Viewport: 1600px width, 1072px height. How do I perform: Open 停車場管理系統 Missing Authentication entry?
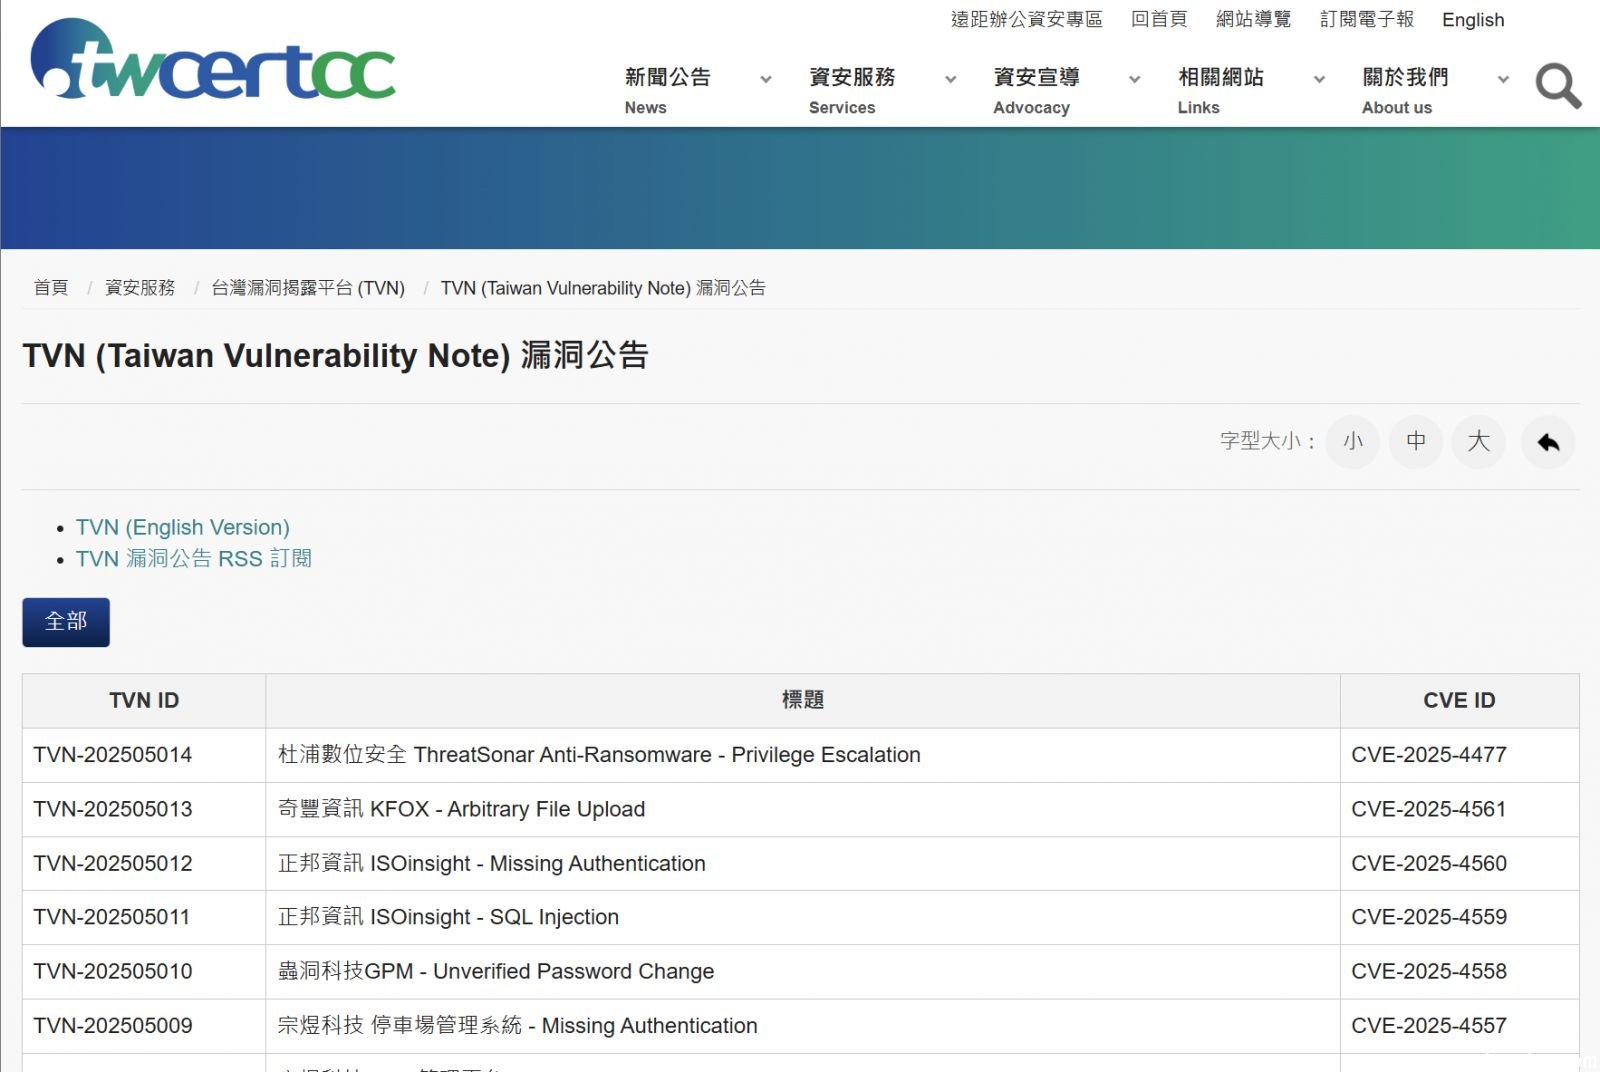click(x=517, y=1025)
